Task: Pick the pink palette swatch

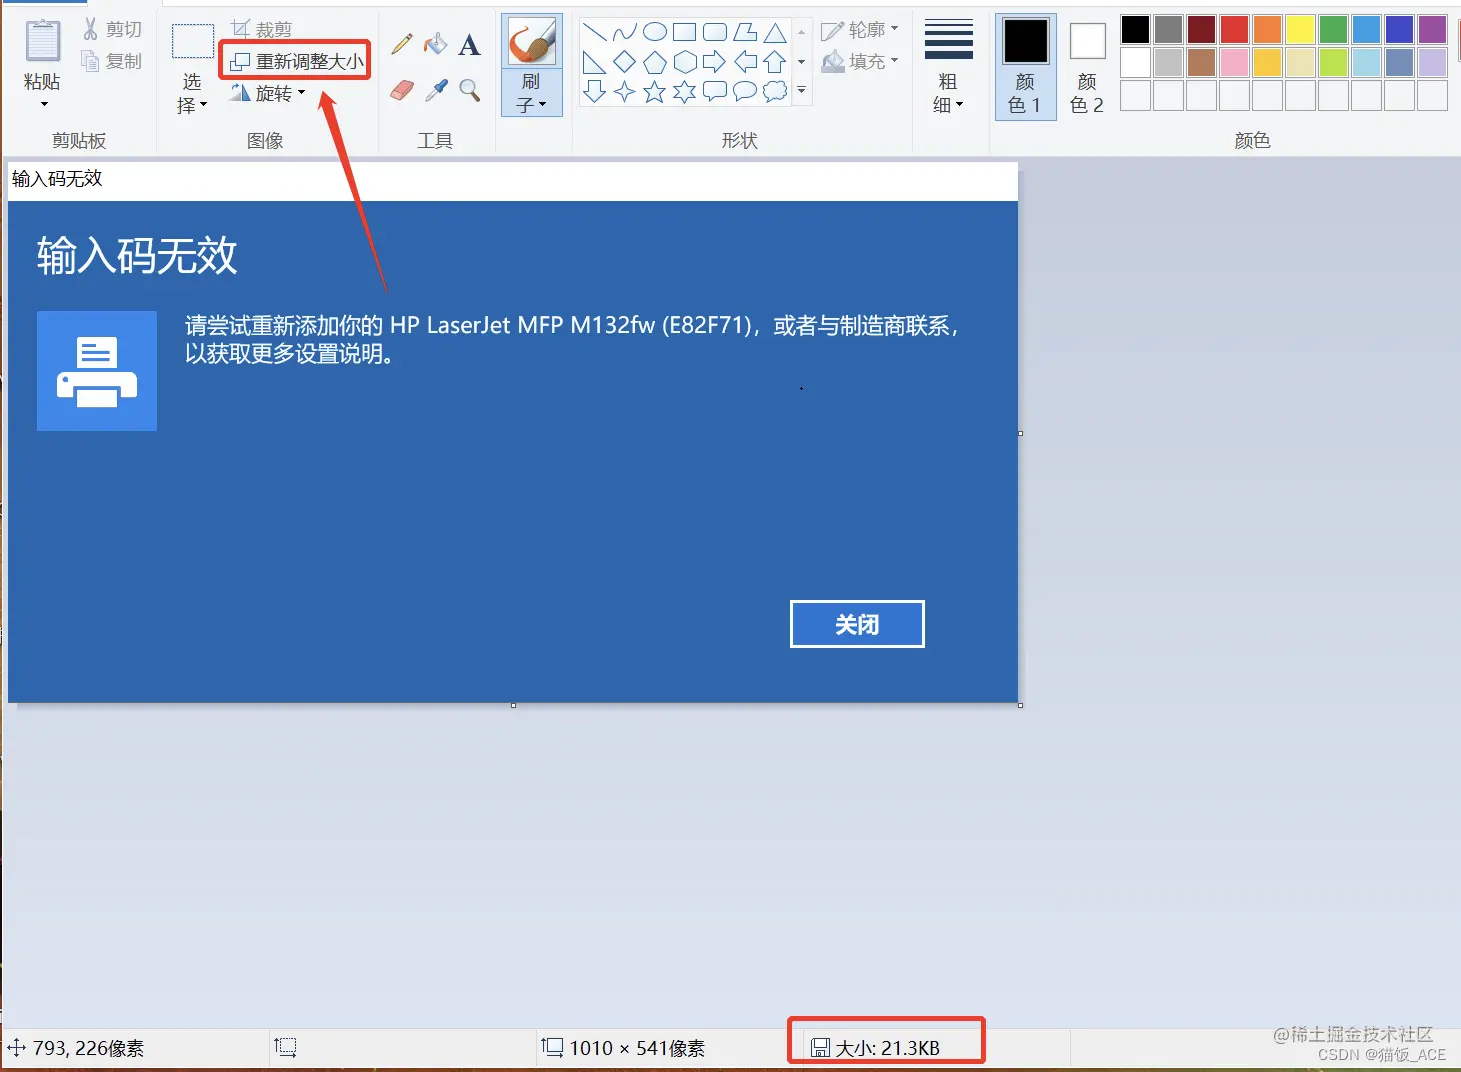Action: click(1234, 63)
